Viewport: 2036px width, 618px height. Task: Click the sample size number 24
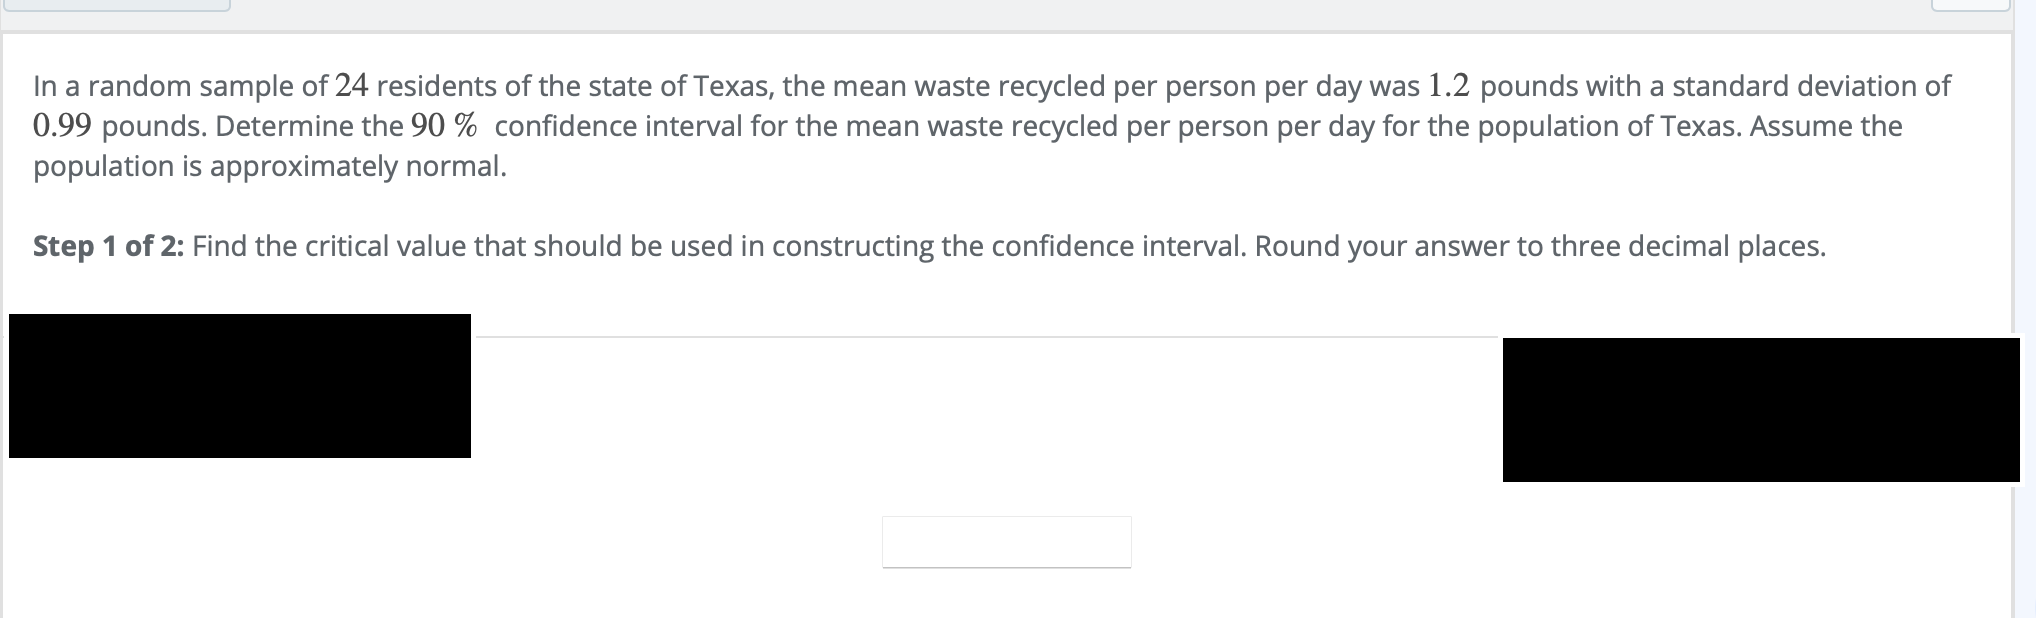click(x=352, y=86)
